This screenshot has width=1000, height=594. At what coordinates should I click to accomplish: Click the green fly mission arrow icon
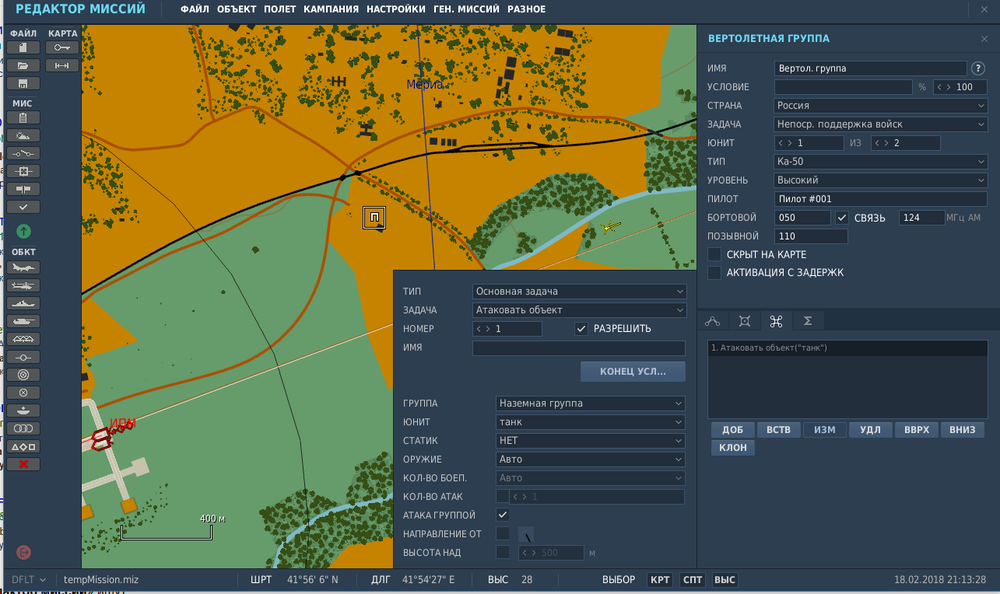tap(24, 231)
